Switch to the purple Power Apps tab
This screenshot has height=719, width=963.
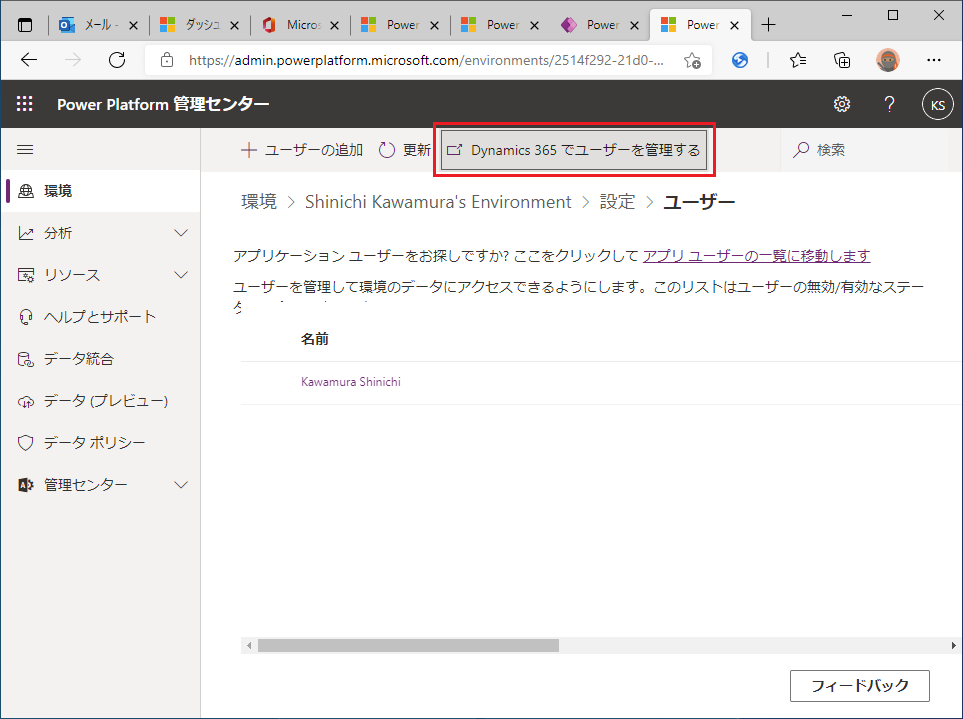599,25
